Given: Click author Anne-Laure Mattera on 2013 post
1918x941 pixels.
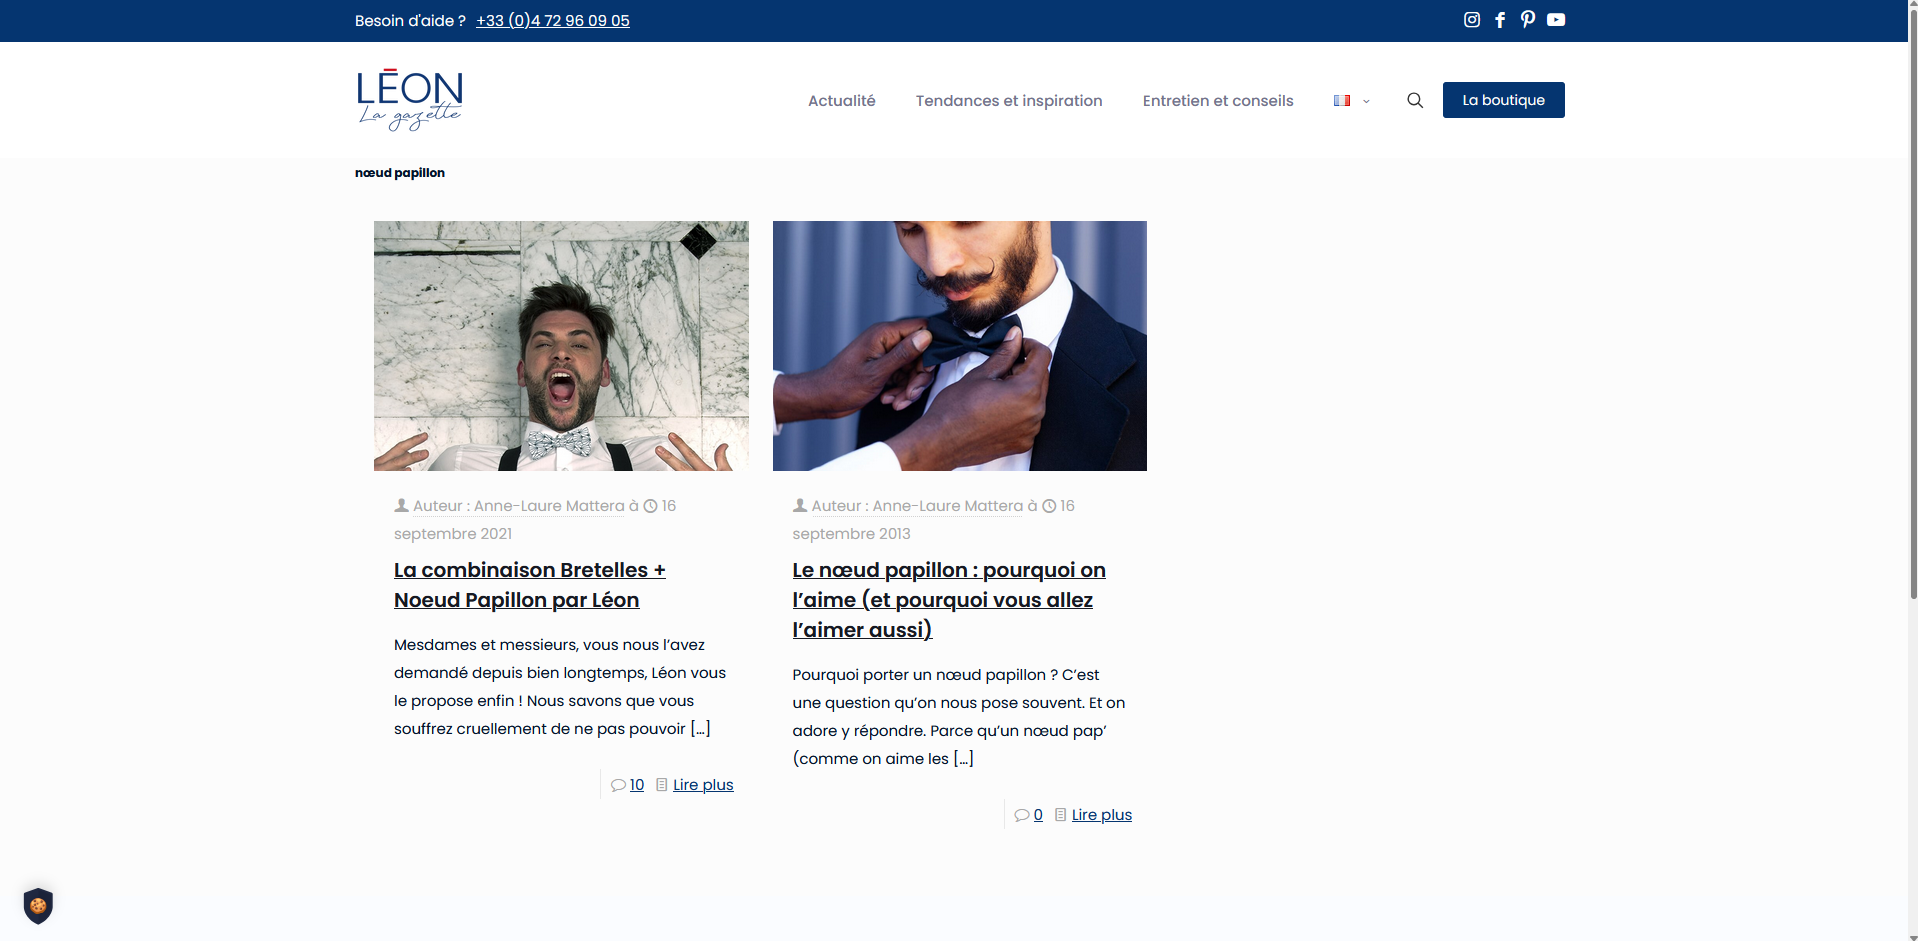Looking at the screenshot, I should (x=948, y=506).
